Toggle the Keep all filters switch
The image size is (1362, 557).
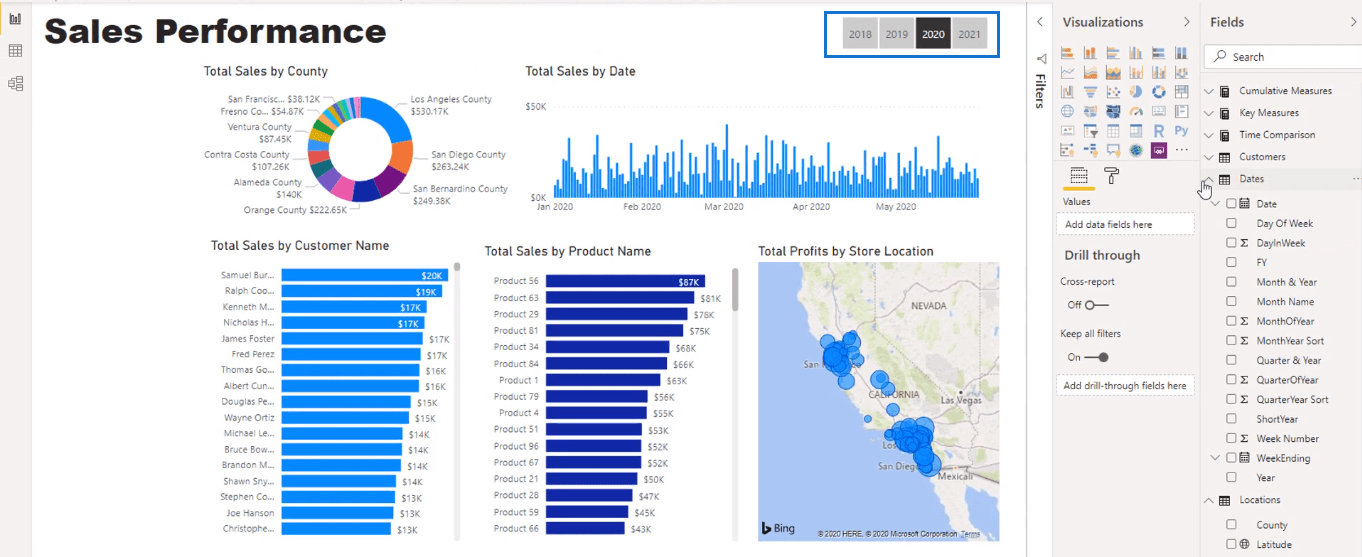pos(1097,357)
